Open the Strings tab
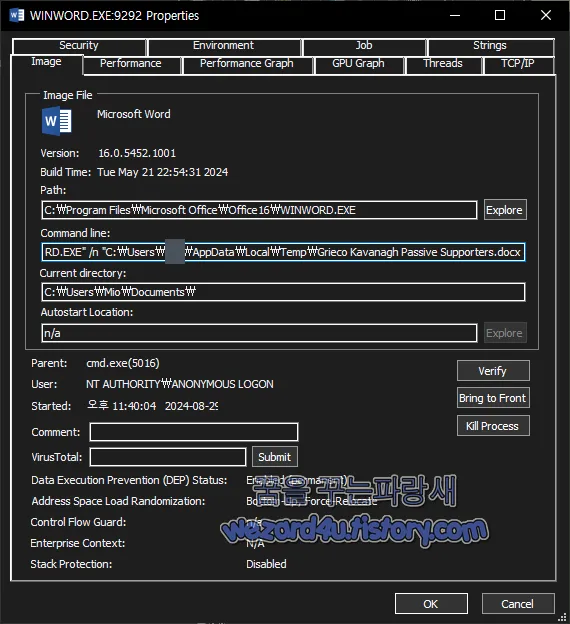This screenshot has width=570, height=624. click(490, 46)
